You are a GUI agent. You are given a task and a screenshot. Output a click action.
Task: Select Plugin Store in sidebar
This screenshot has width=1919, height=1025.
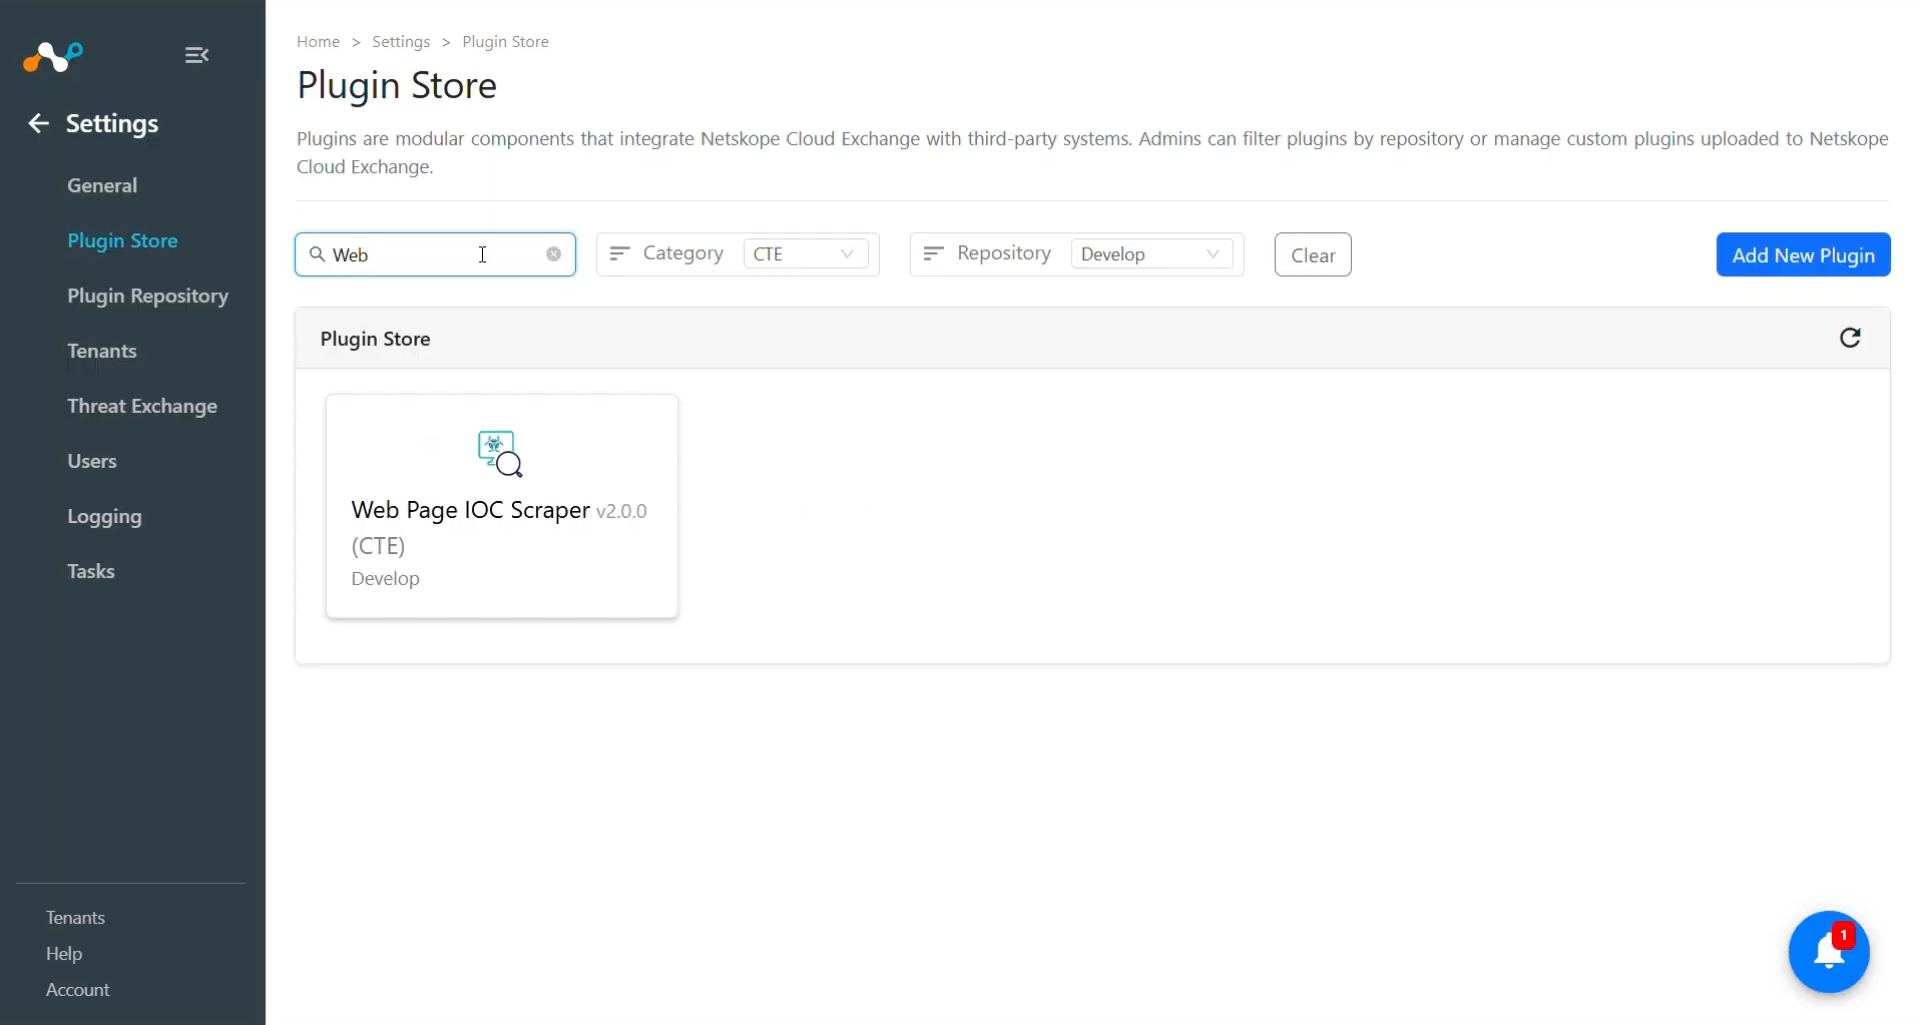122,240
